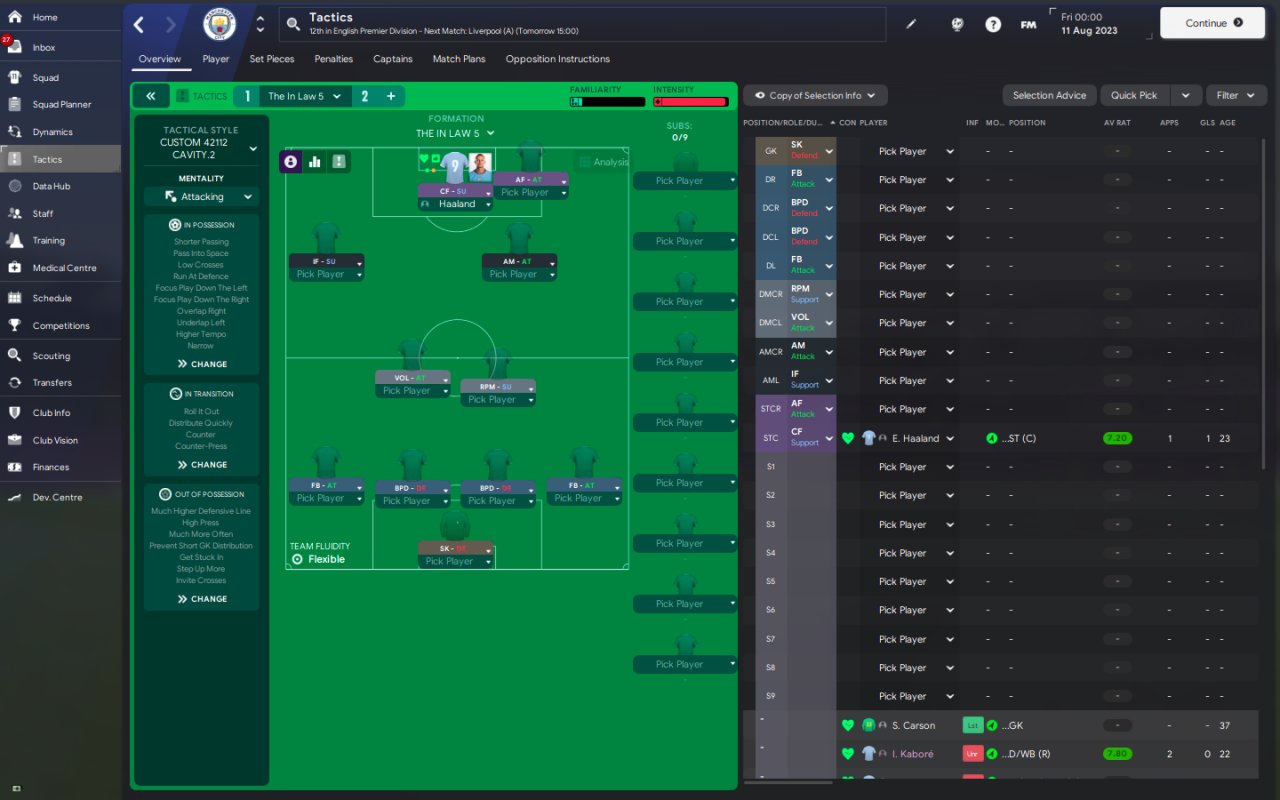This screenshot has width=1280, height=800.
Task: Click the Quick Pick button
Action: (1134, 95)
